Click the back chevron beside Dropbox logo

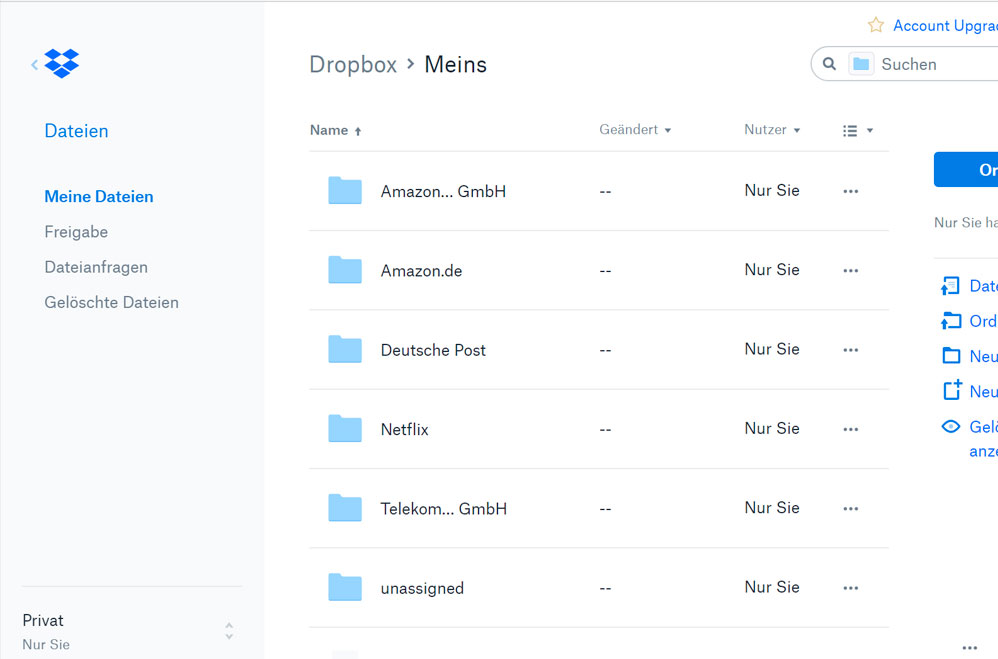(x=34, y=64)
